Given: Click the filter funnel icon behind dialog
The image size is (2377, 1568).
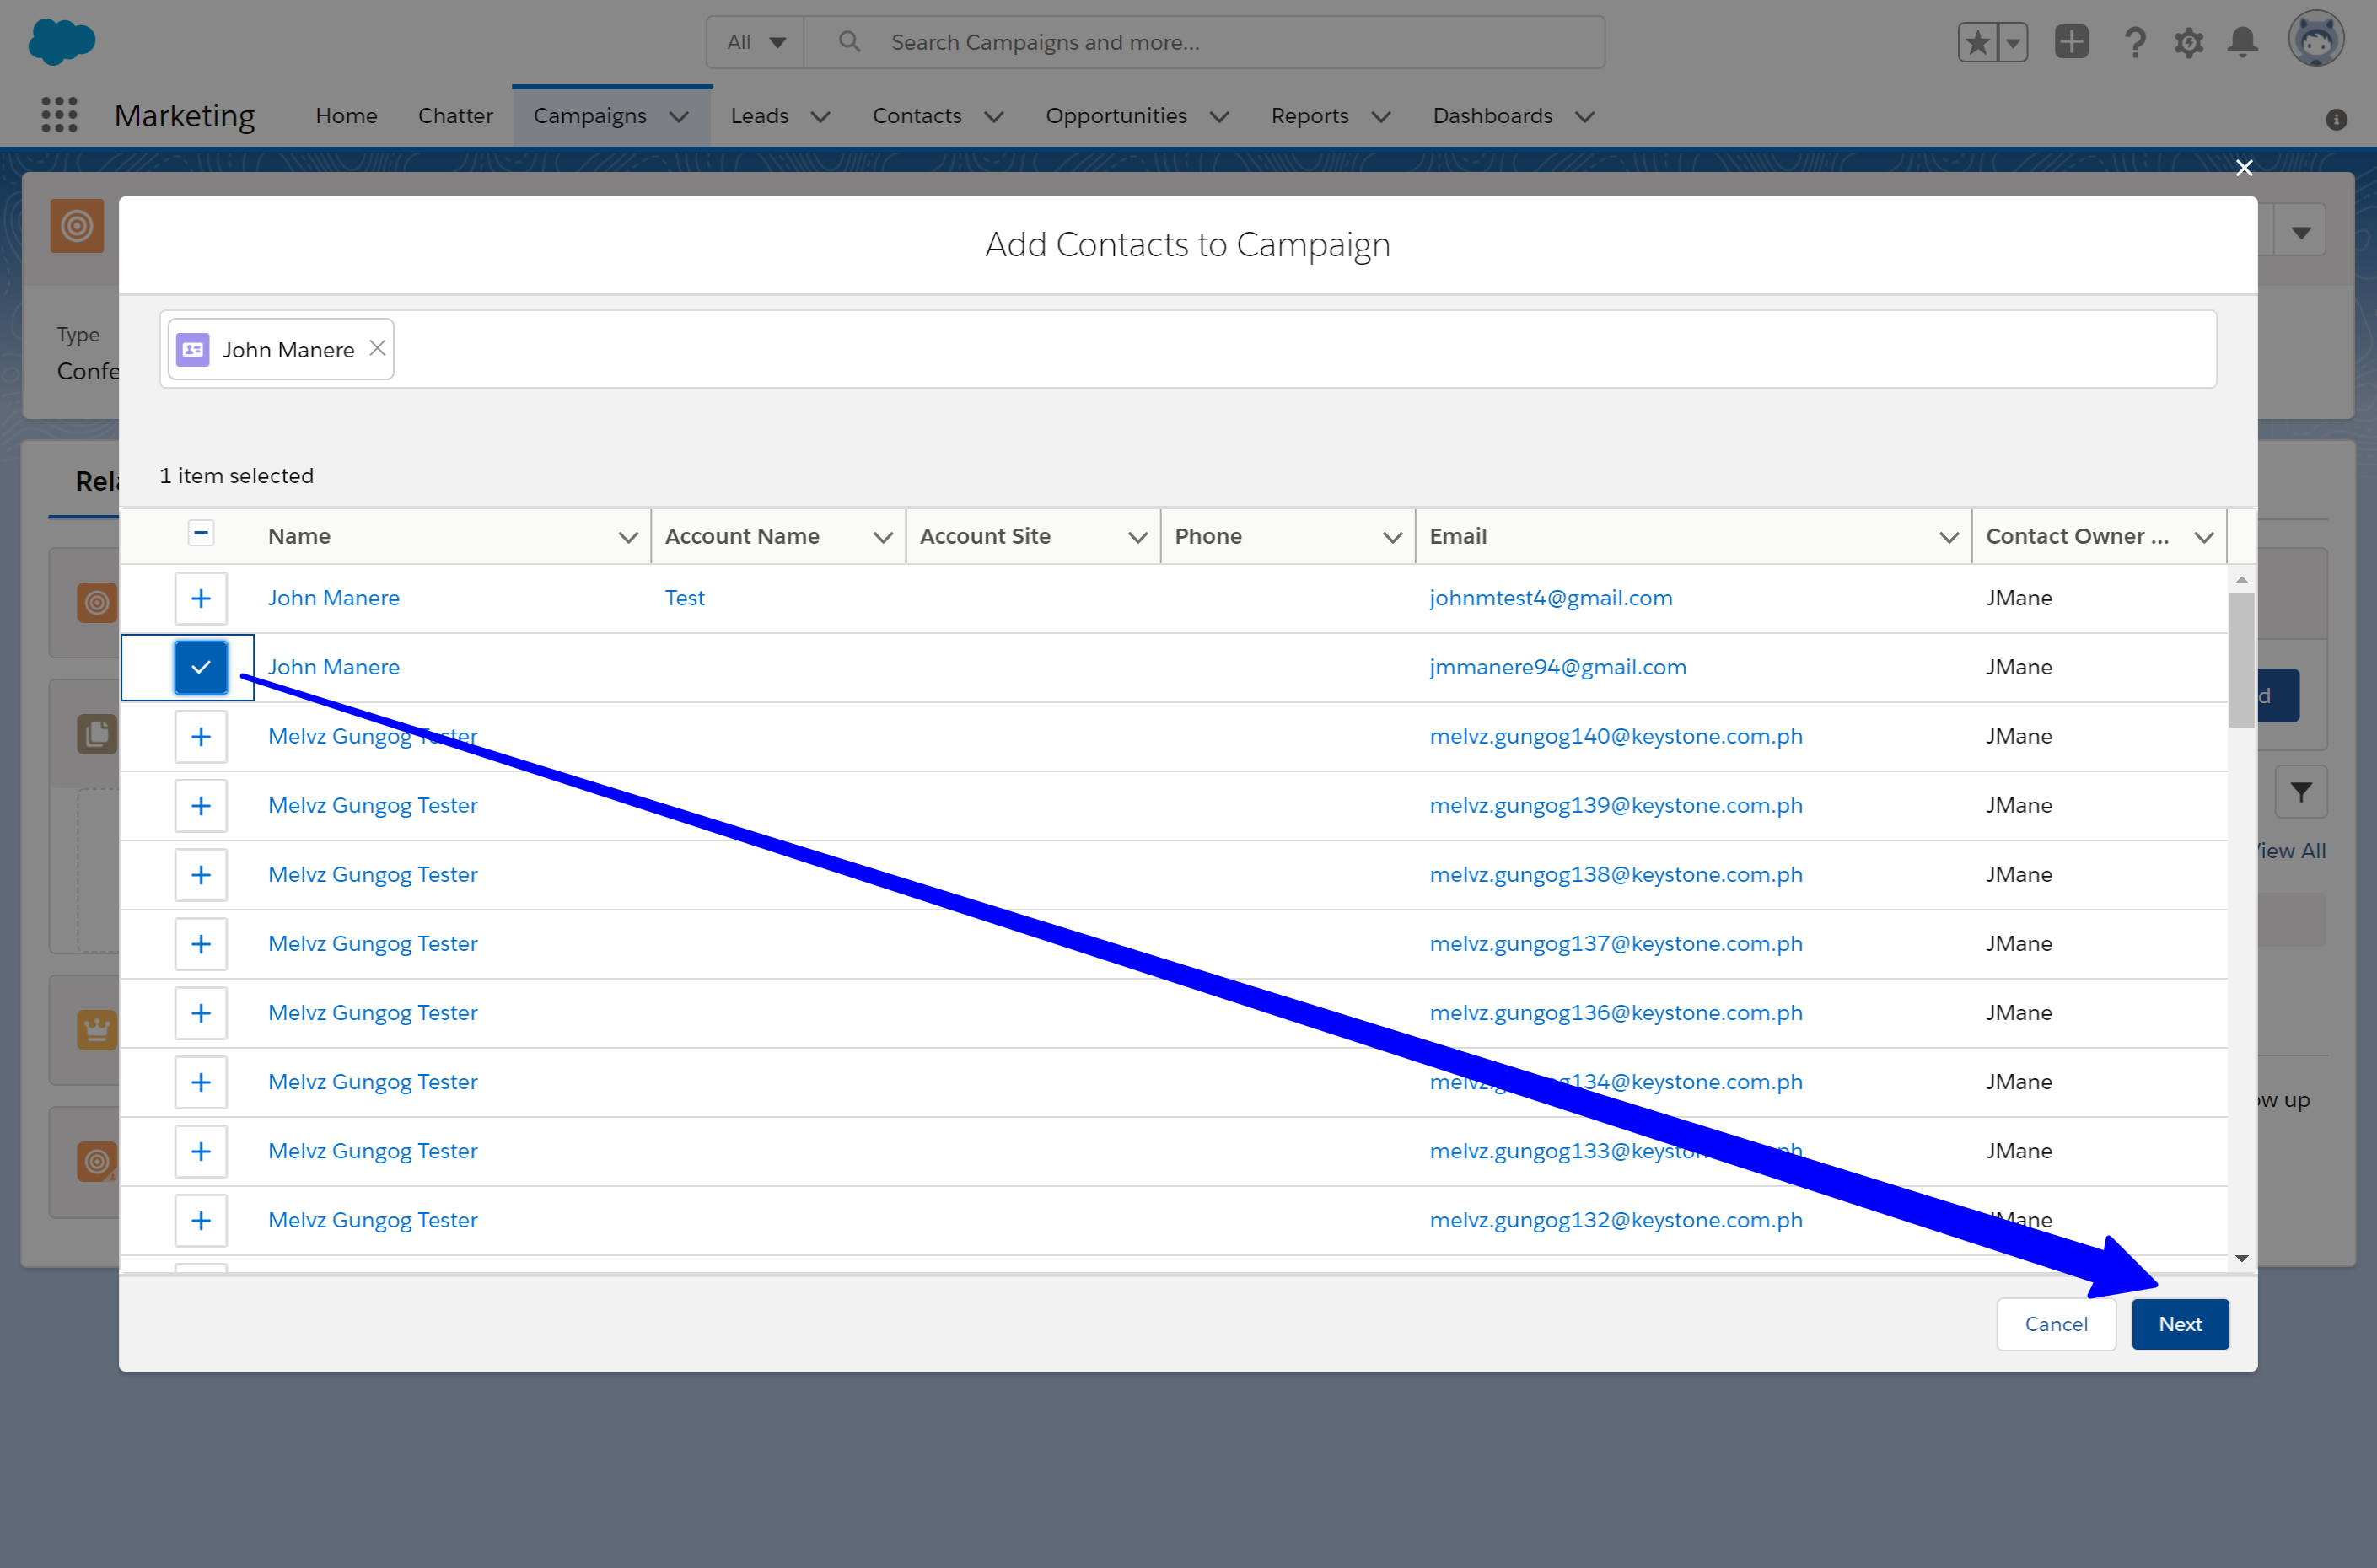Looking at the screenshot, I should coord(2300,792).
